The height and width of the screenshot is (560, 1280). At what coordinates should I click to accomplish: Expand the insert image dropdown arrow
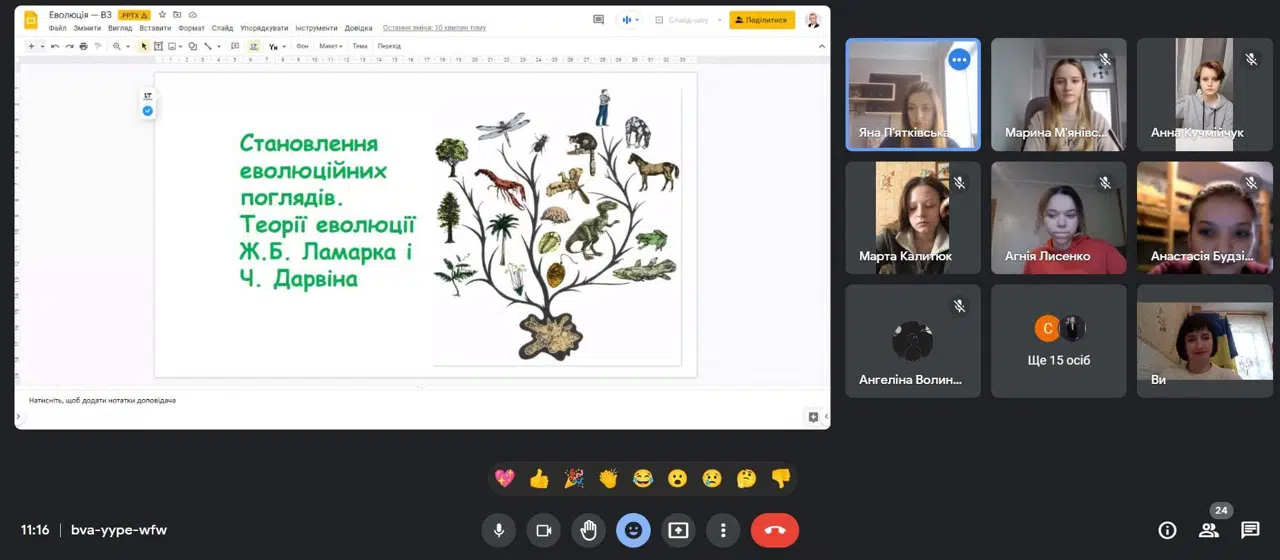coord(181,46)
